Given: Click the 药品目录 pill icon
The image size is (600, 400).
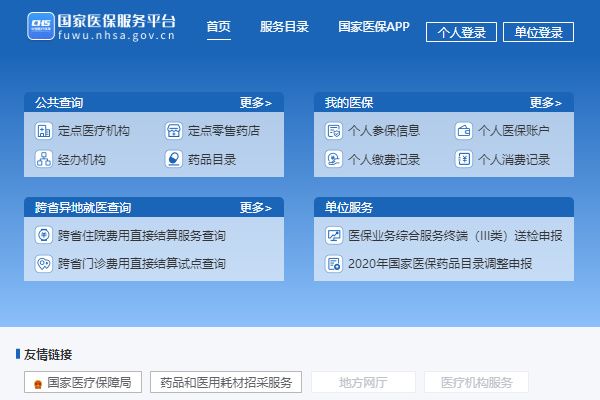Looking at the screenshot, I should 174,159.
